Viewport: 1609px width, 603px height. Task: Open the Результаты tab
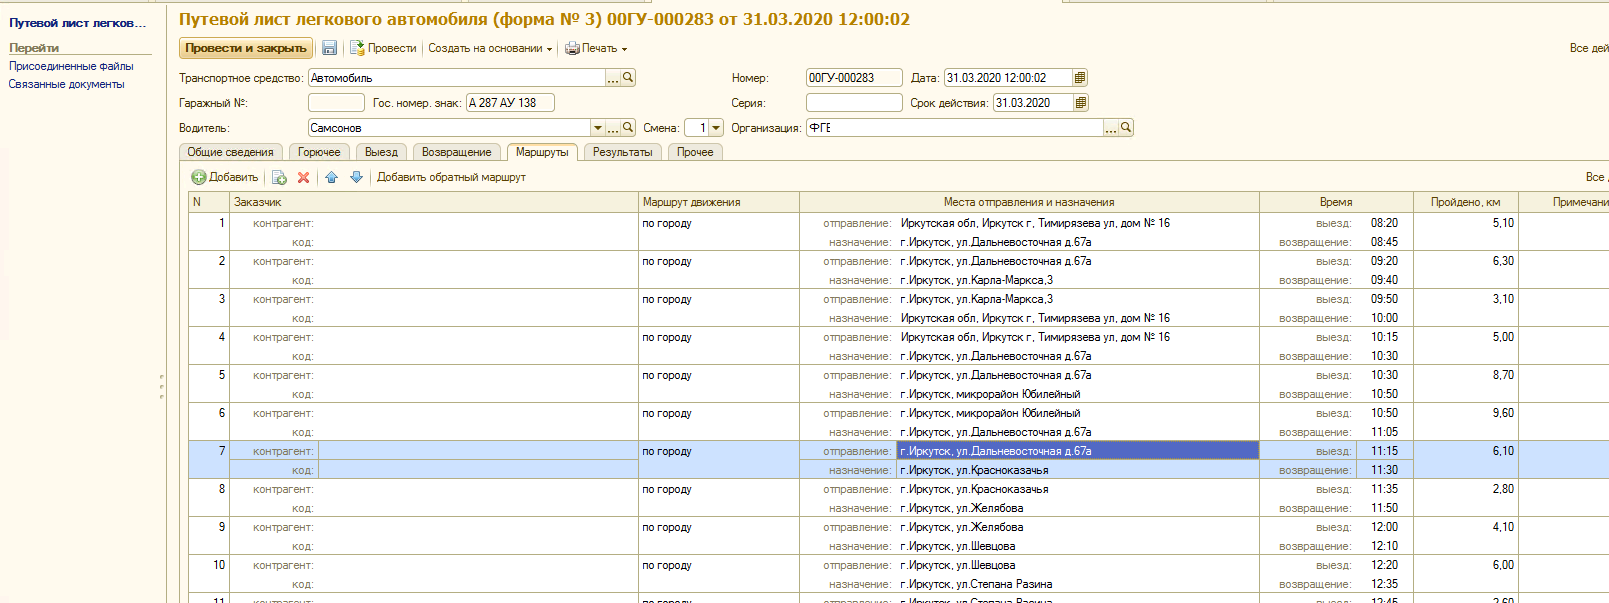tap(622, 152)
